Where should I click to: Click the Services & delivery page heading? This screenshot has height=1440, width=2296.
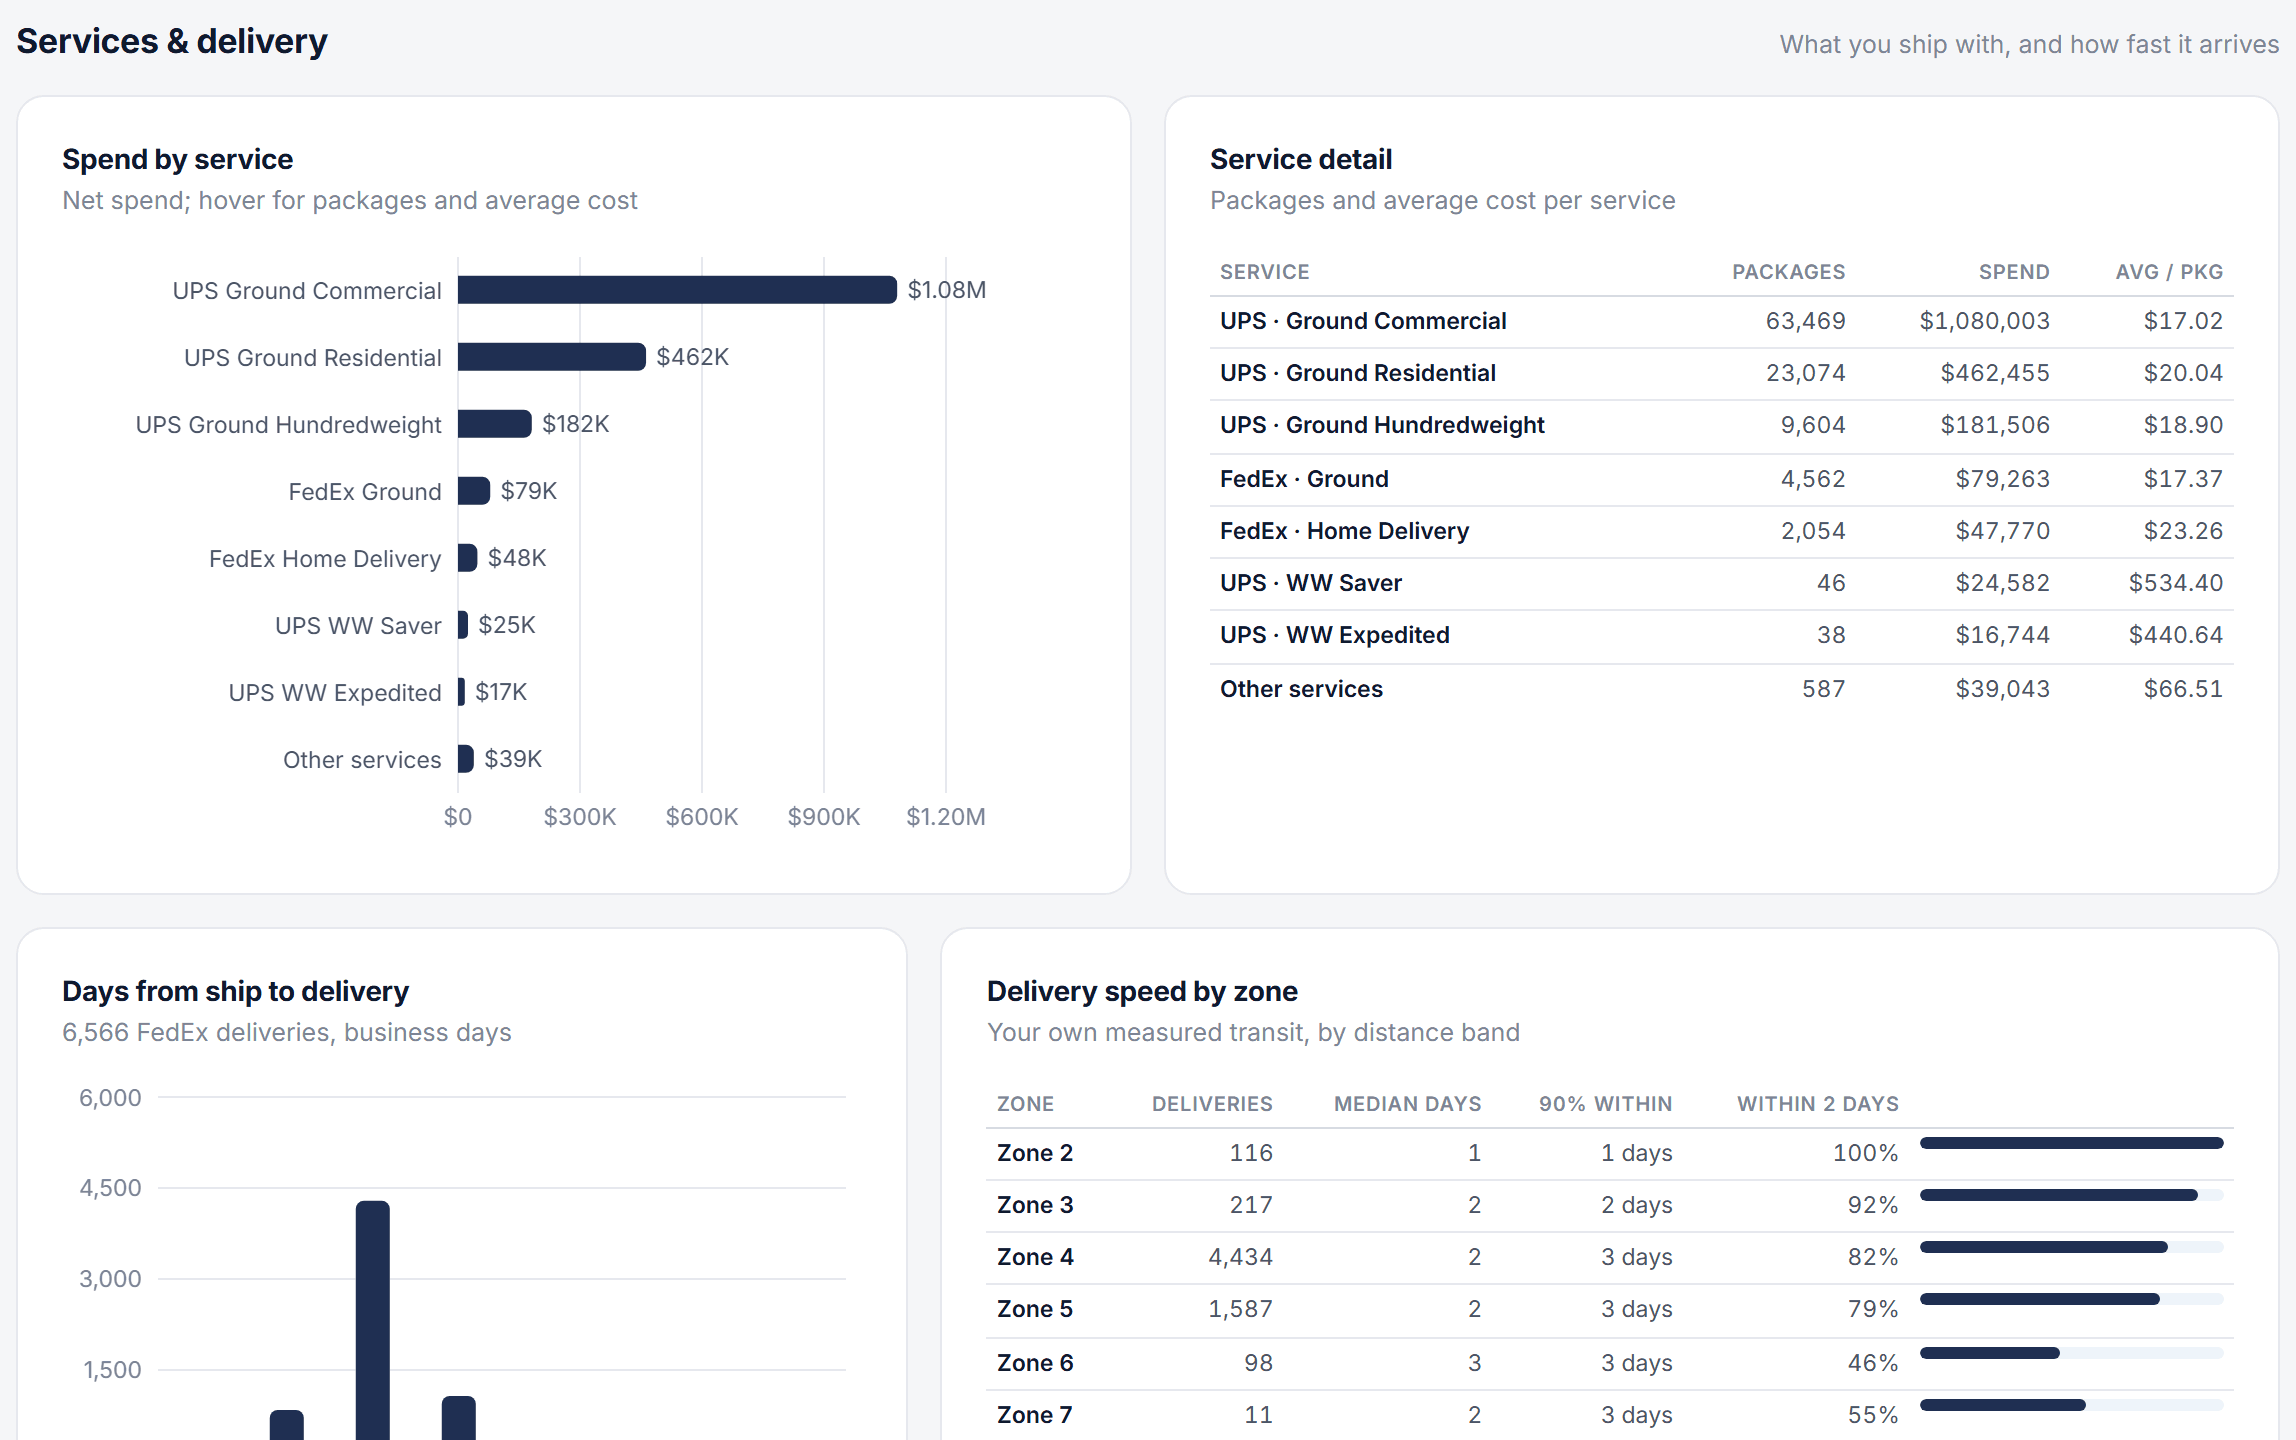pyautogui.click(x=172, y=41)
